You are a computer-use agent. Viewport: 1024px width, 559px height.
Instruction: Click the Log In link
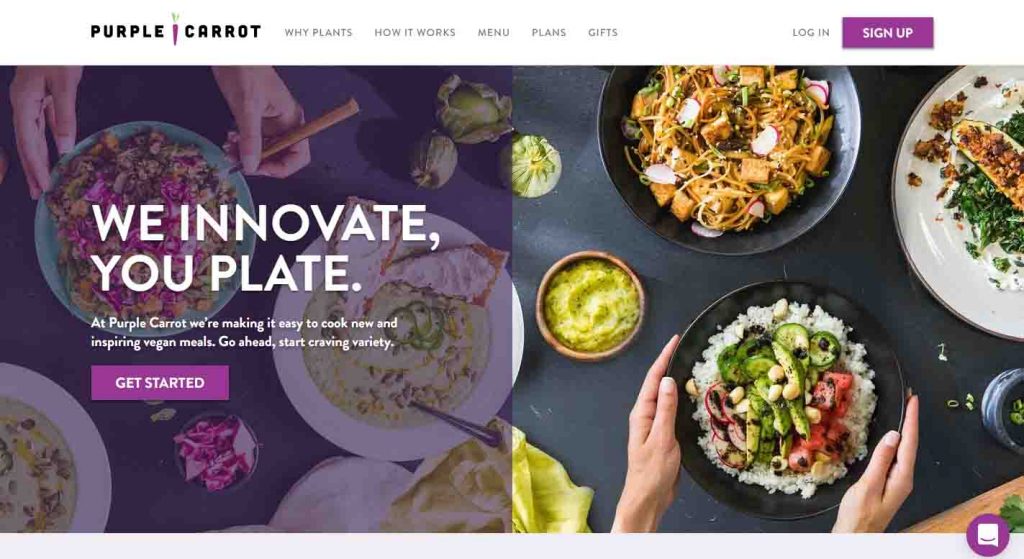(810, 33)
